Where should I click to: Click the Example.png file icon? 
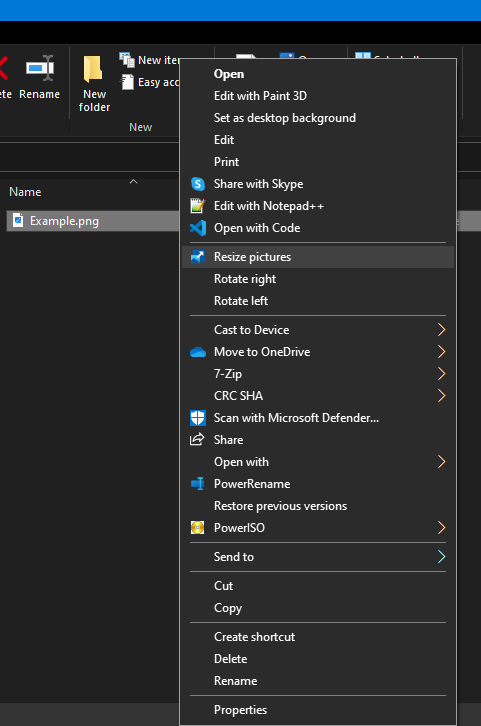[18, 220]
